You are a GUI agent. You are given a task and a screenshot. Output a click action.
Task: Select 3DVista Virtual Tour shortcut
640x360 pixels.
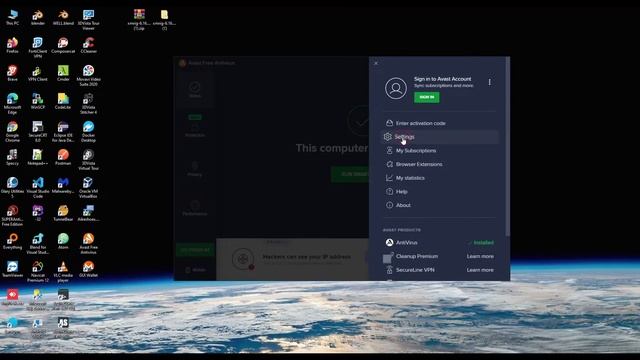tap(89, 160)
